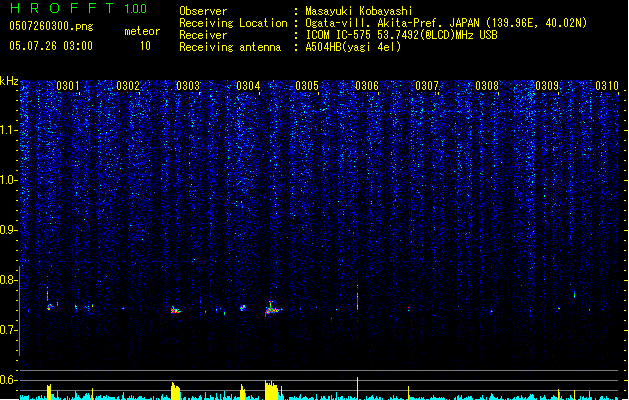Screen dimensions: 629x400
Task: Click the HROFFT 1.0.0 title text
Action: coord(79,8)
